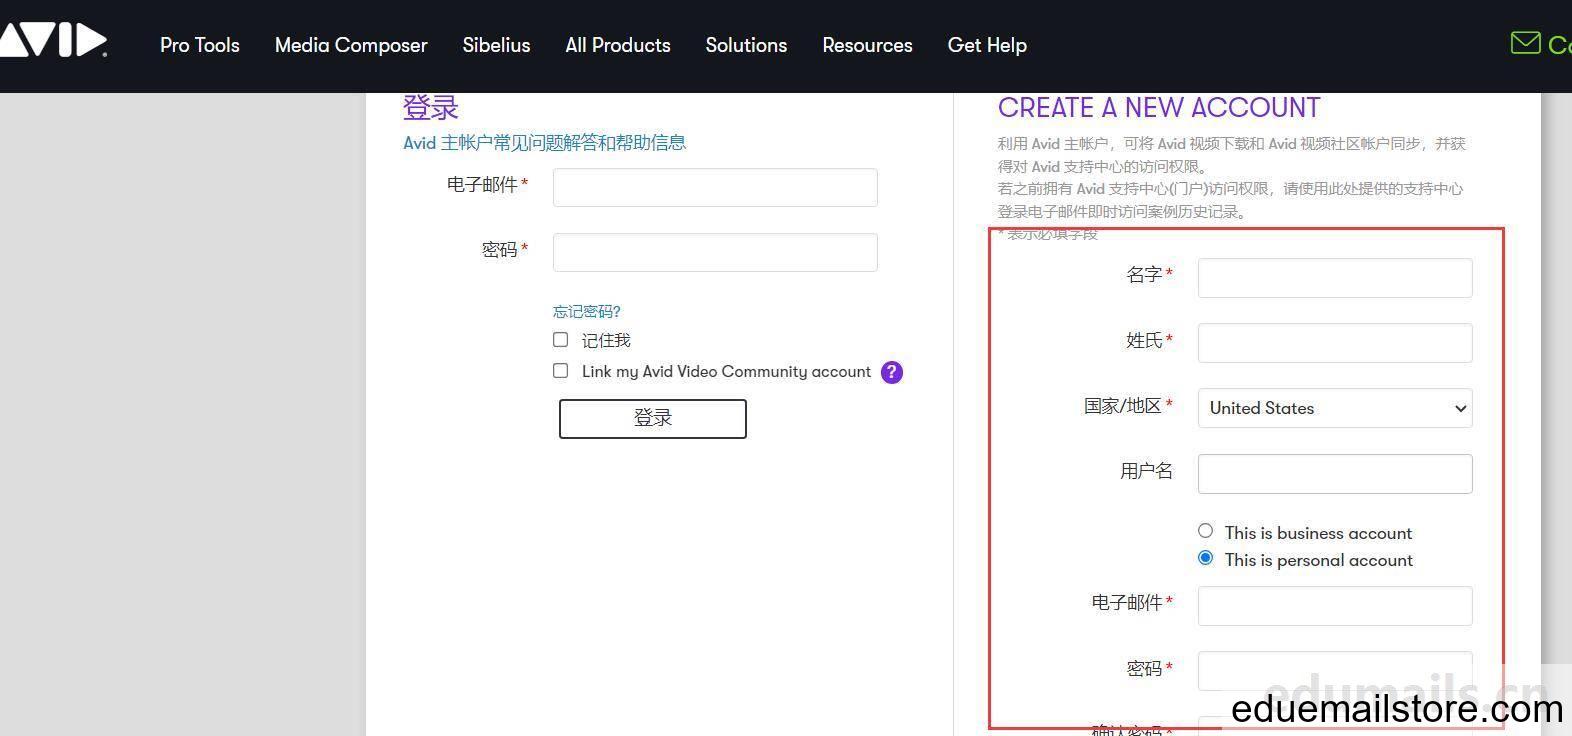The image size is (1572, 736).
Task: Open the All Products menu
Action: tap(618, 45)
